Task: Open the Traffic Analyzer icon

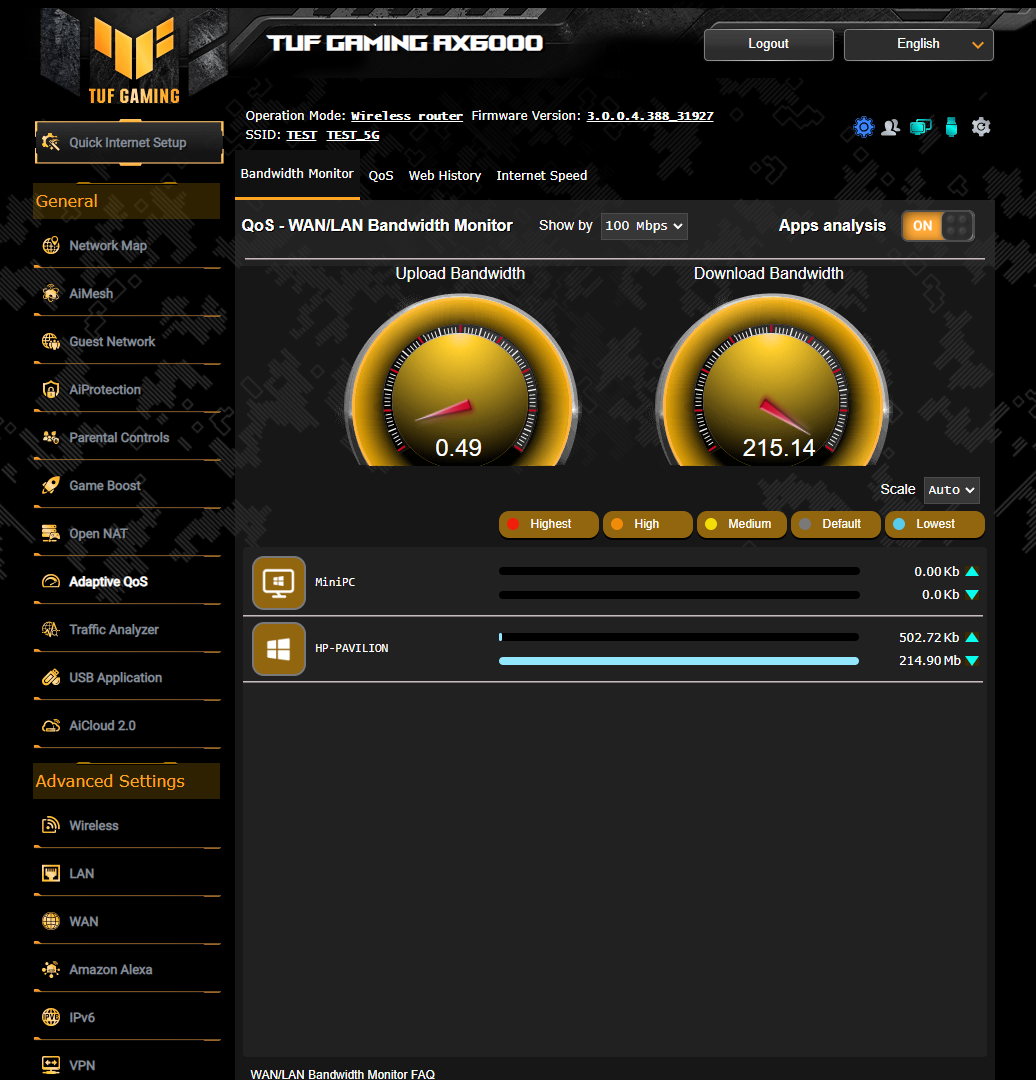Action: pyautogui.click(x=51, y=630)
